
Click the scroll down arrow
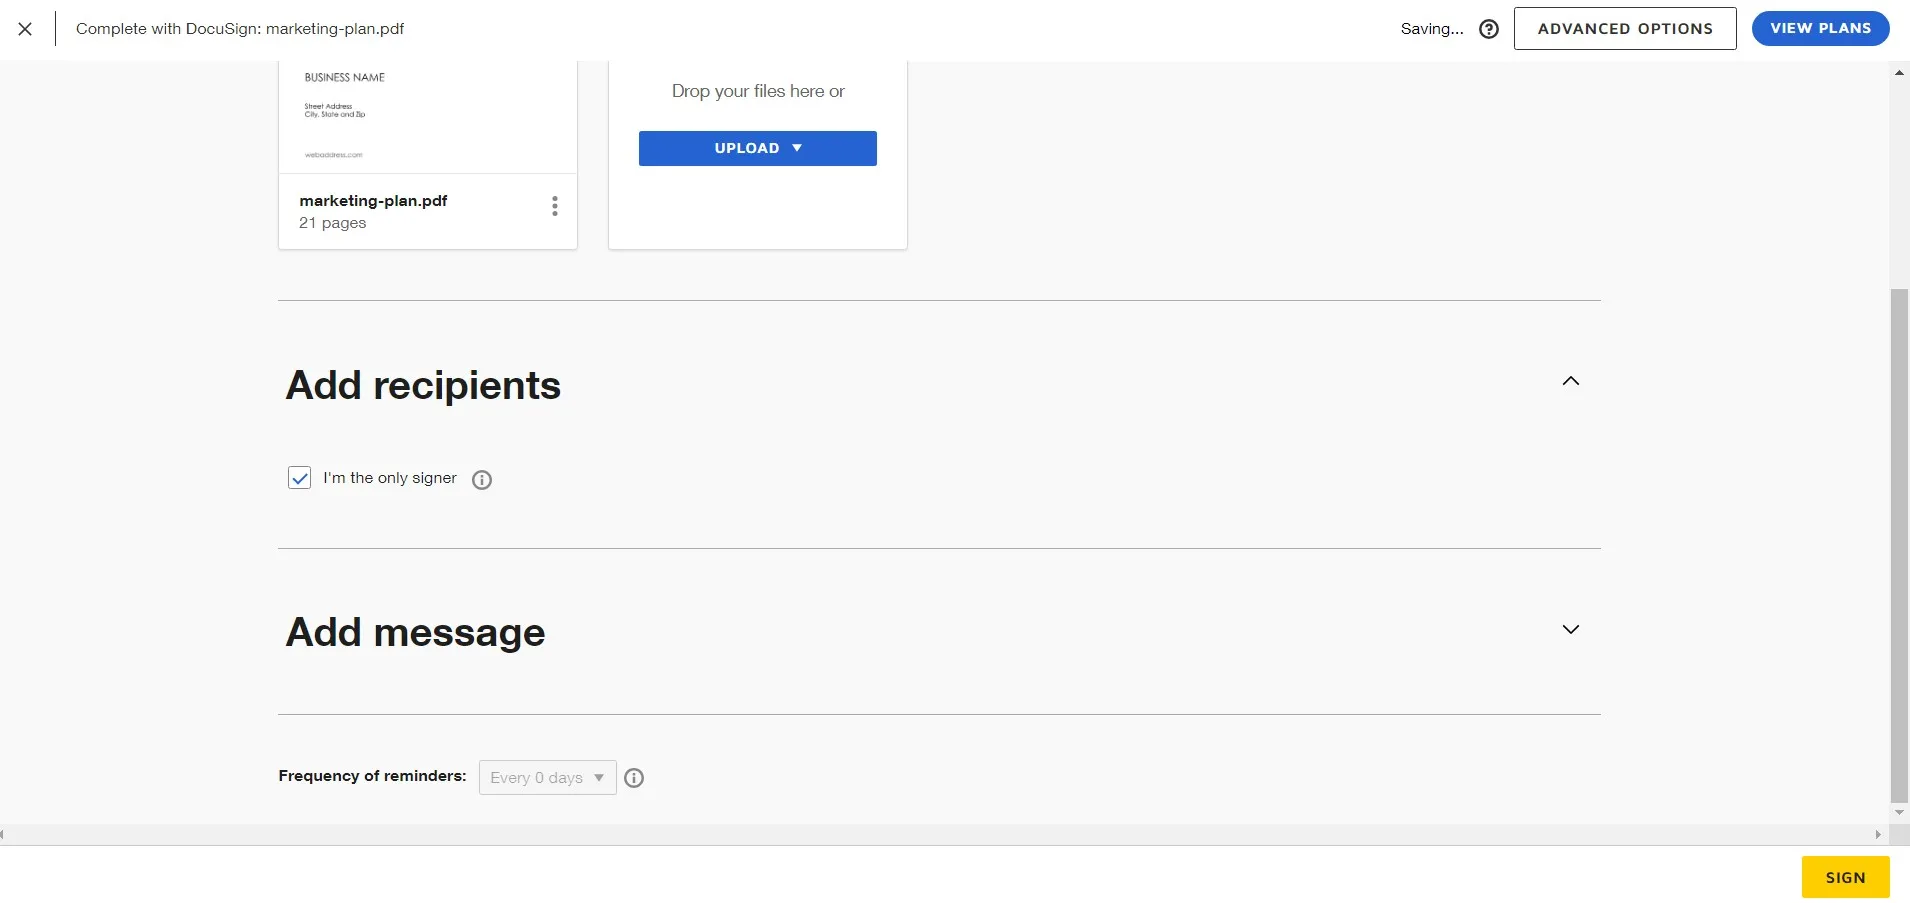(1900, 813)
